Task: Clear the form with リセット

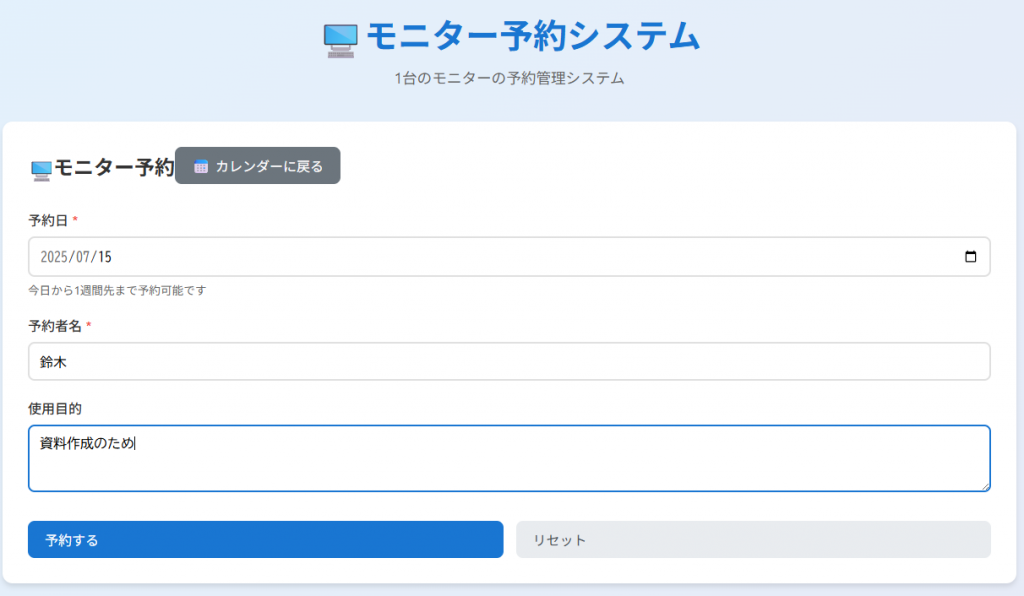Action: [x=753, y=539]
